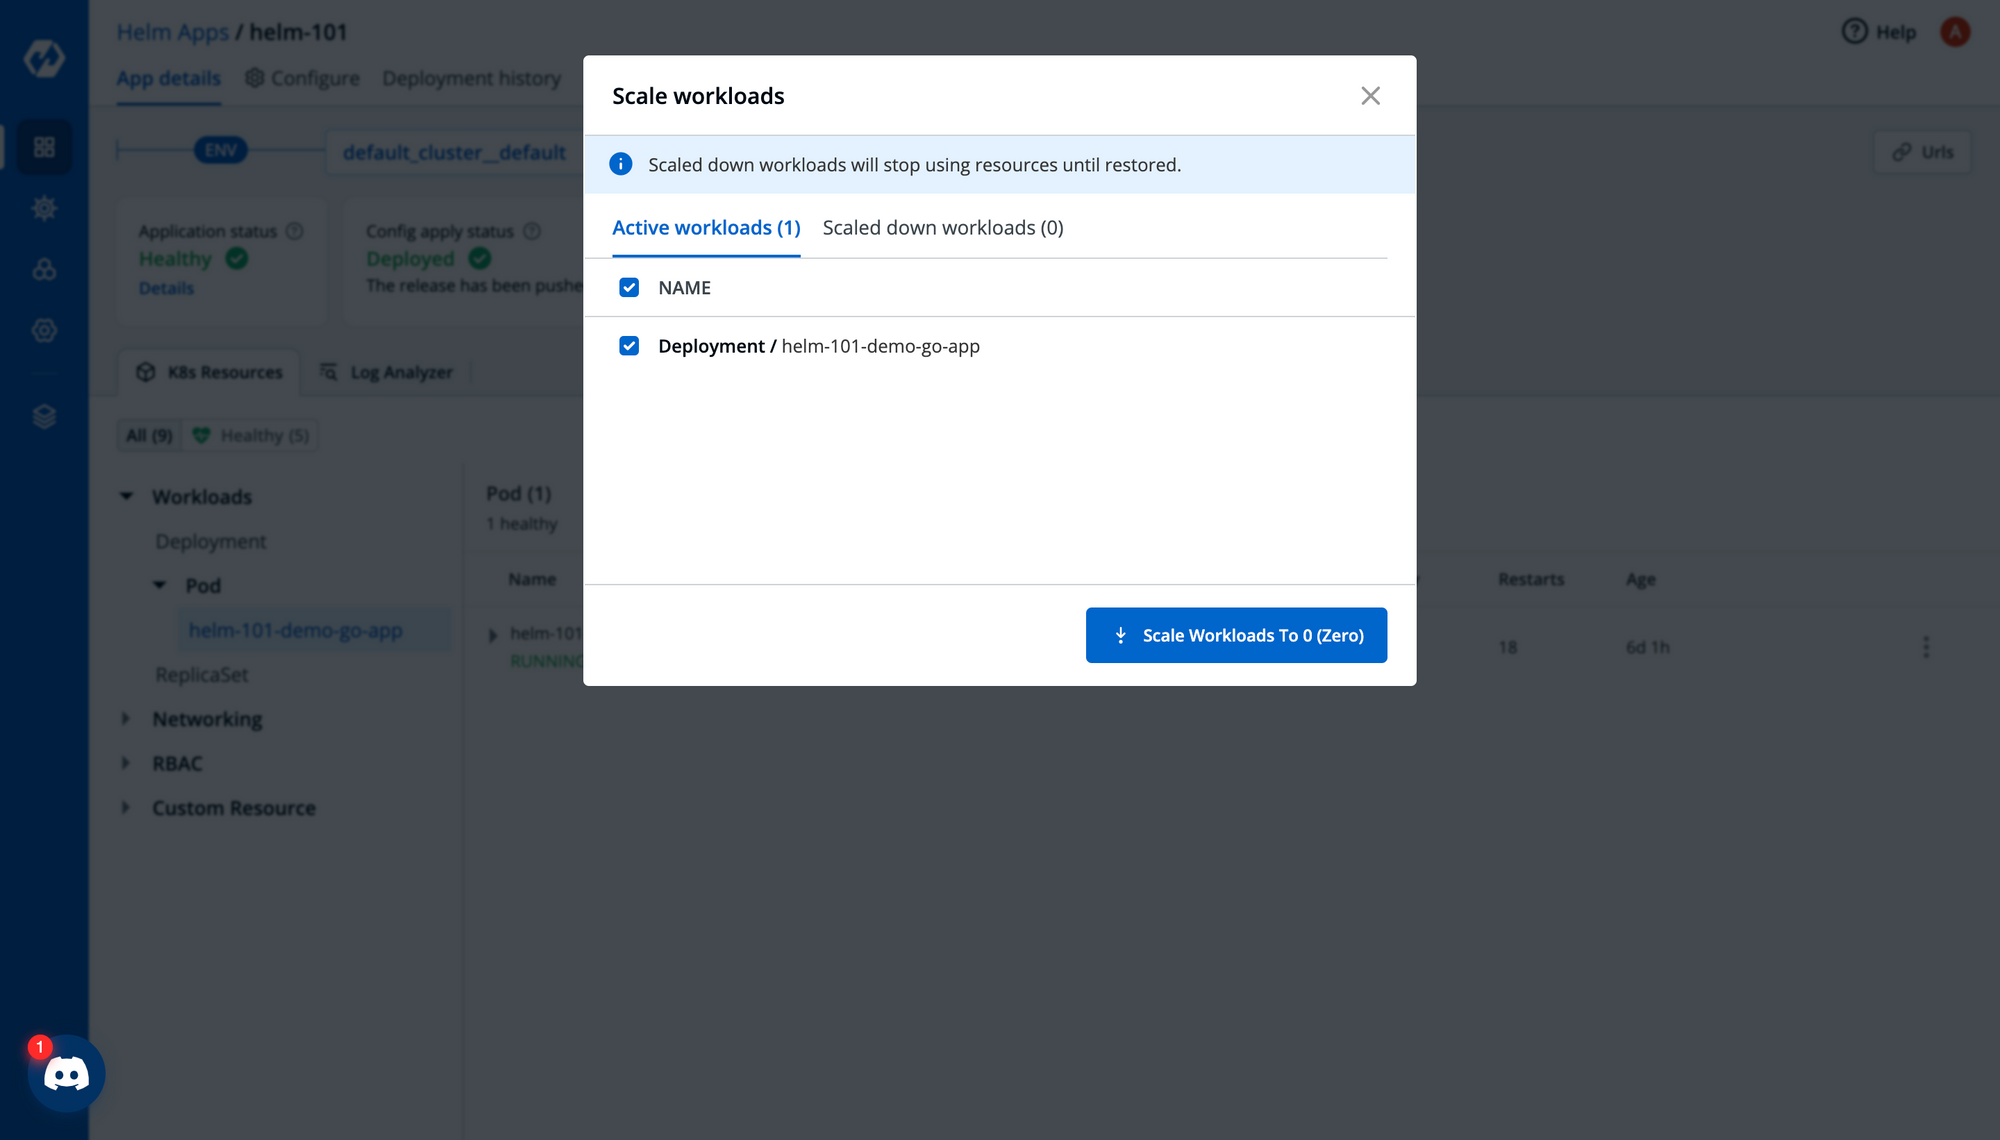The image size is (2000, 1140).
Task: Open the Configure tab
Action: pos(302,78)
